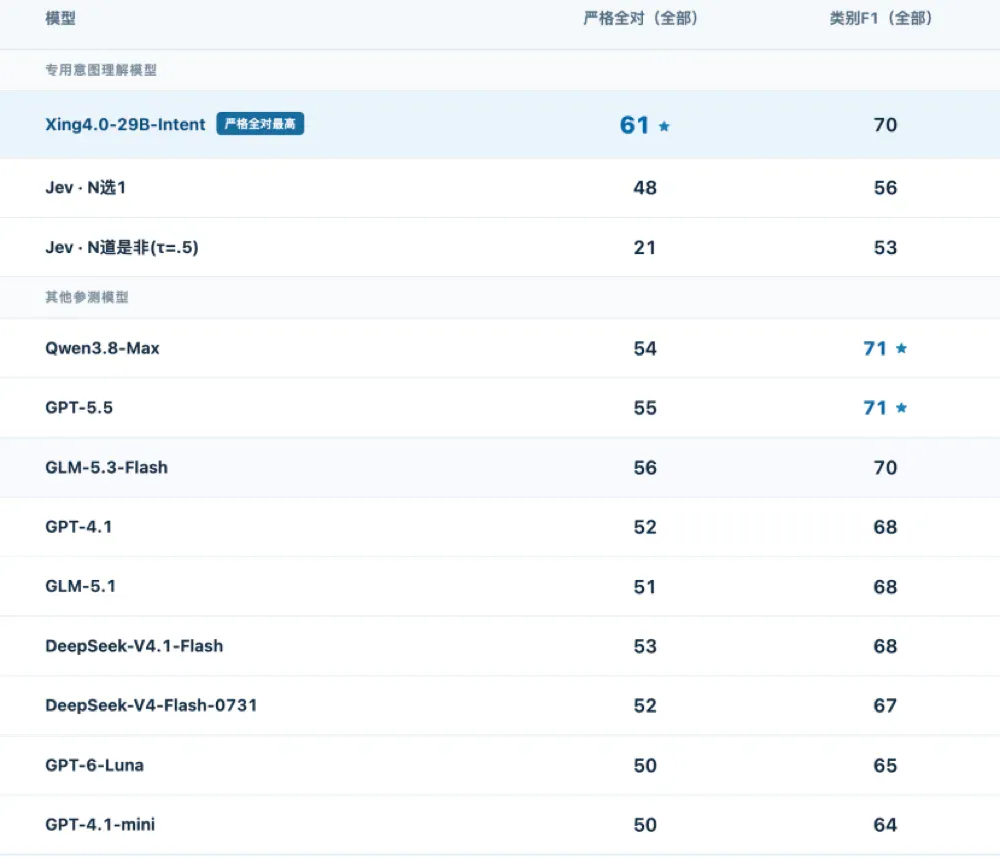This screenshot has width=1000, height=868.
Task: Click the 类别F1（全部） column header
Action: [x=881, y=18]
